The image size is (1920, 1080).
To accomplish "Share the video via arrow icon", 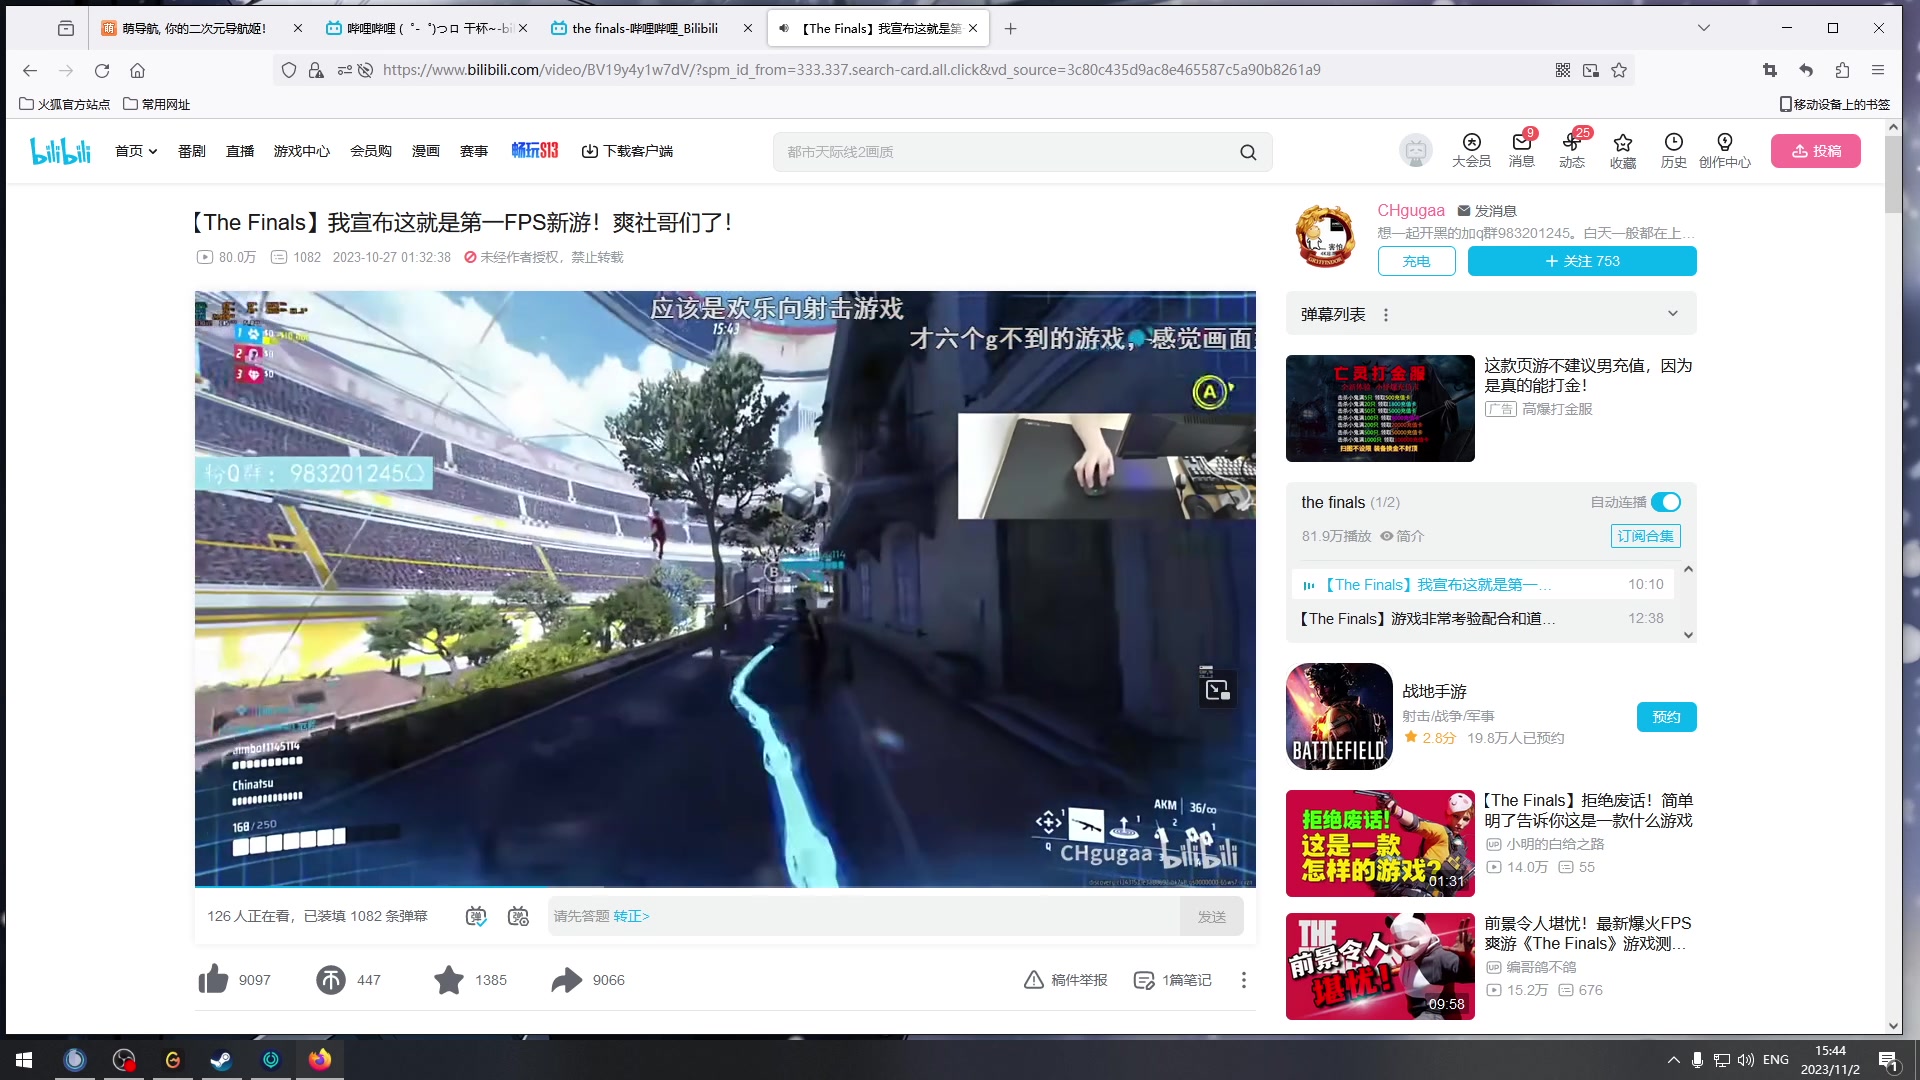I will tap(567, 980).
